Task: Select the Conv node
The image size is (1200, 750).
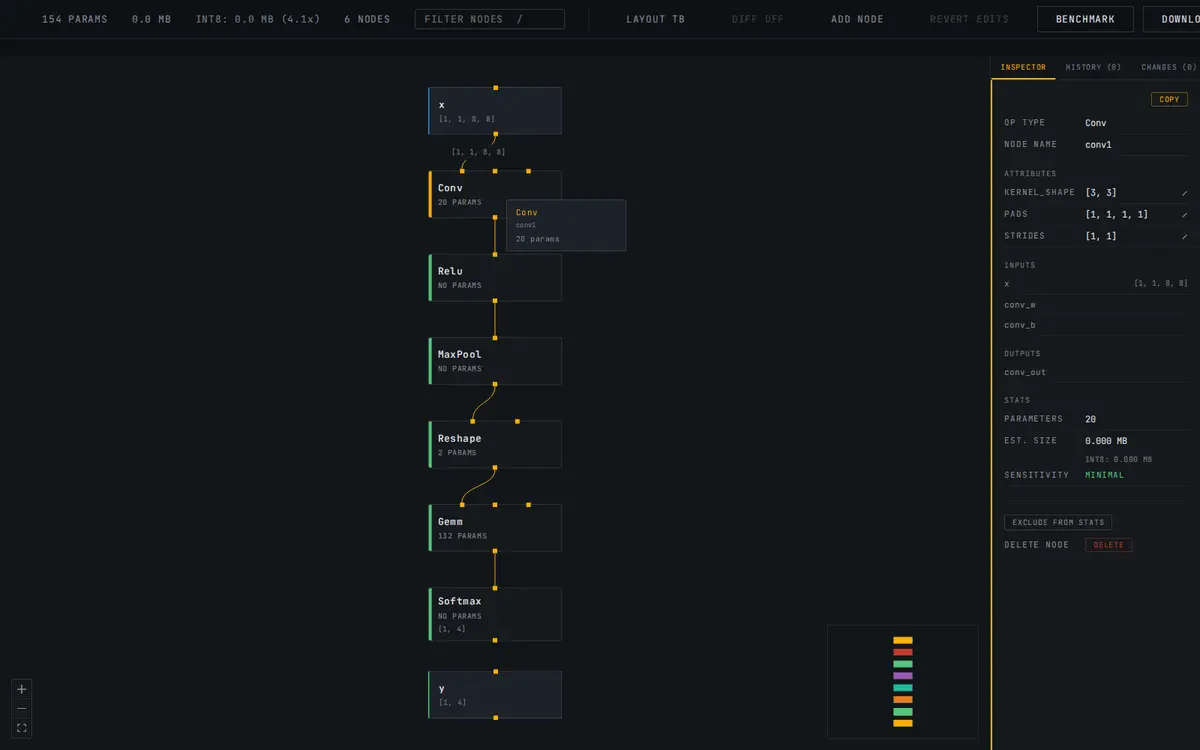Action: [495, 194]
